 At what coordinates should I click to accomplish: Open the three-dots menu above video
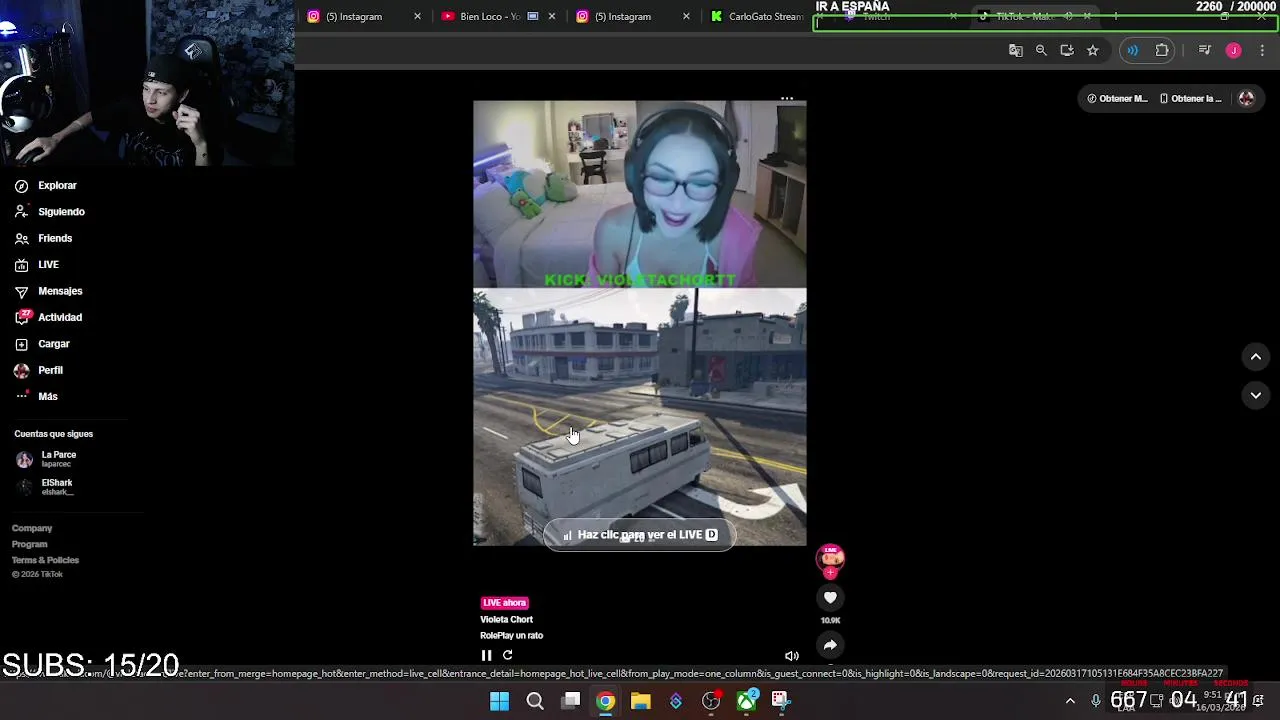click(x=787, y=99)
